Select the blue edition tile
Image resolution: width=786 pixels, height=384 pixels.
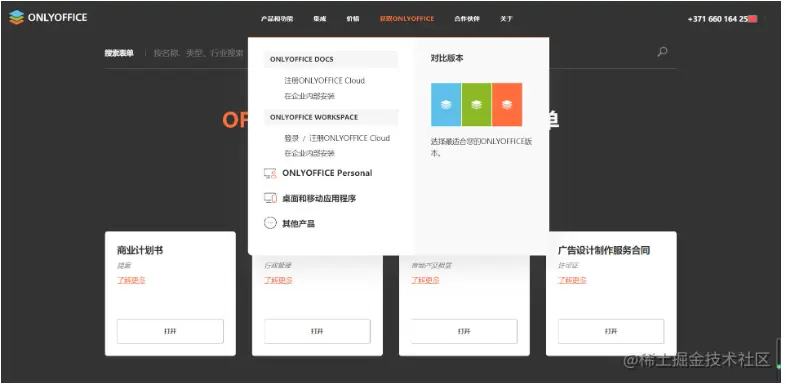tap(446, 104)
